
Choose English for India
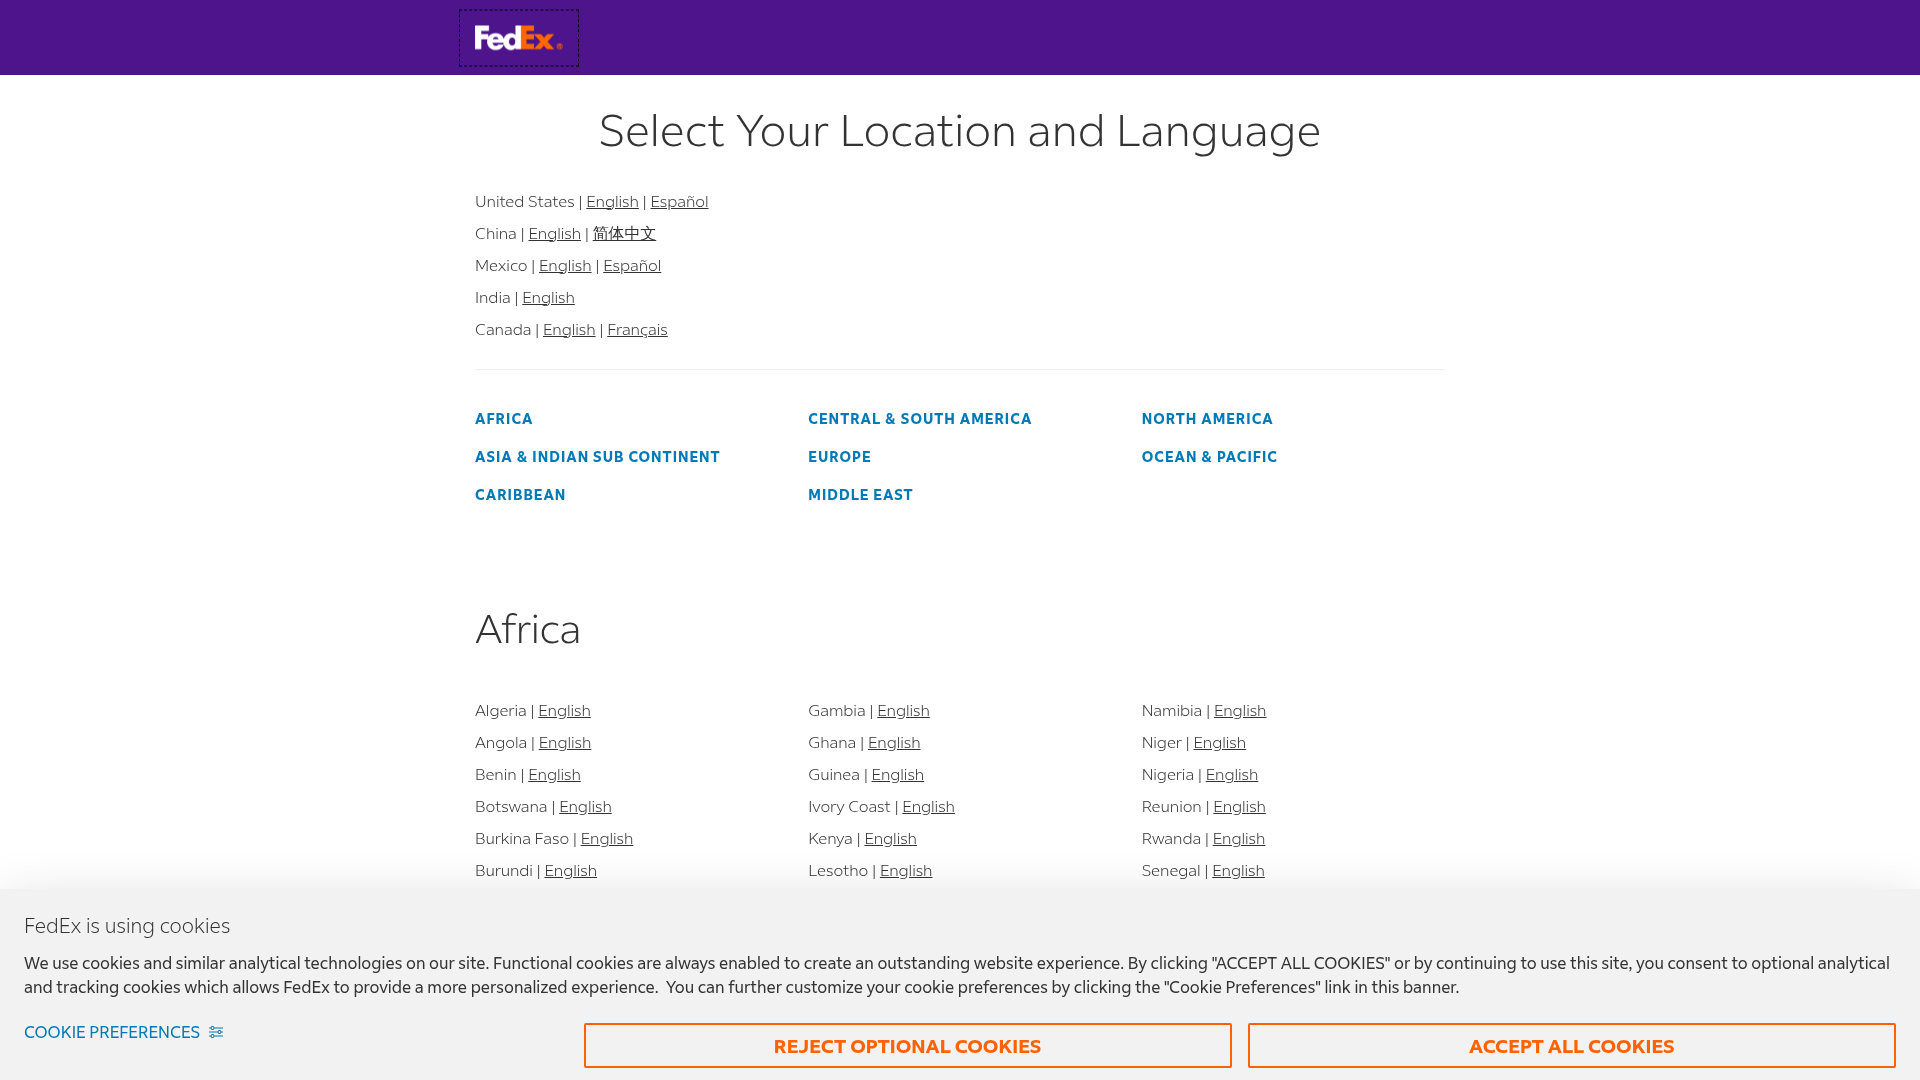[x=548, y=297]
